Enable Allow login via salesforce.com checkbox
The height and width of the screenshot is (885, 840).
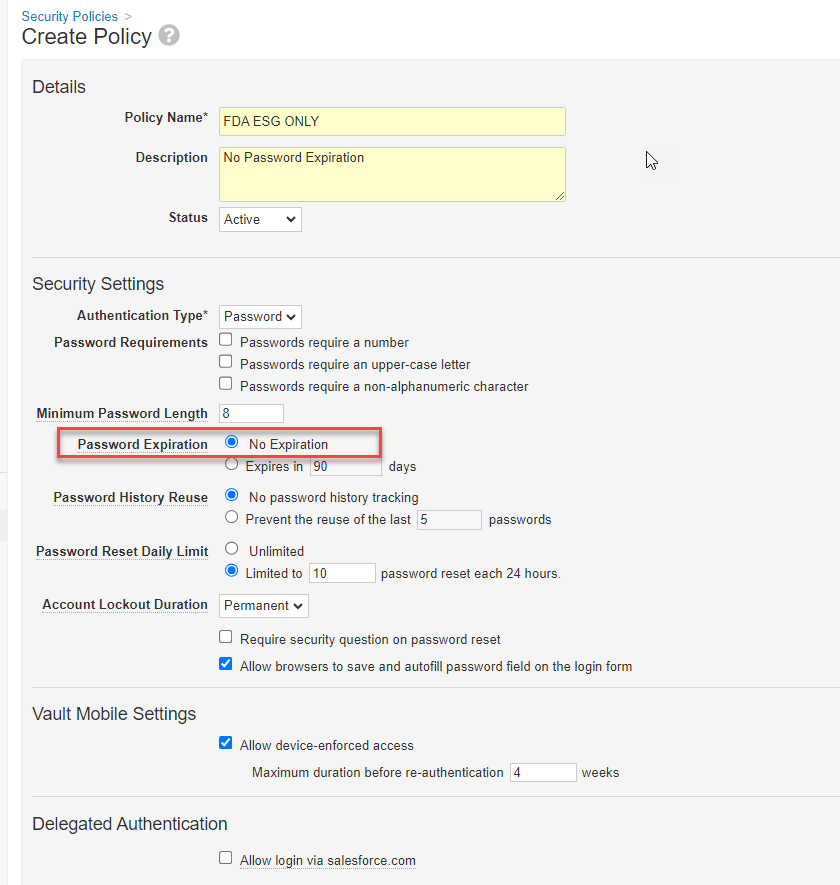(226, 858)
